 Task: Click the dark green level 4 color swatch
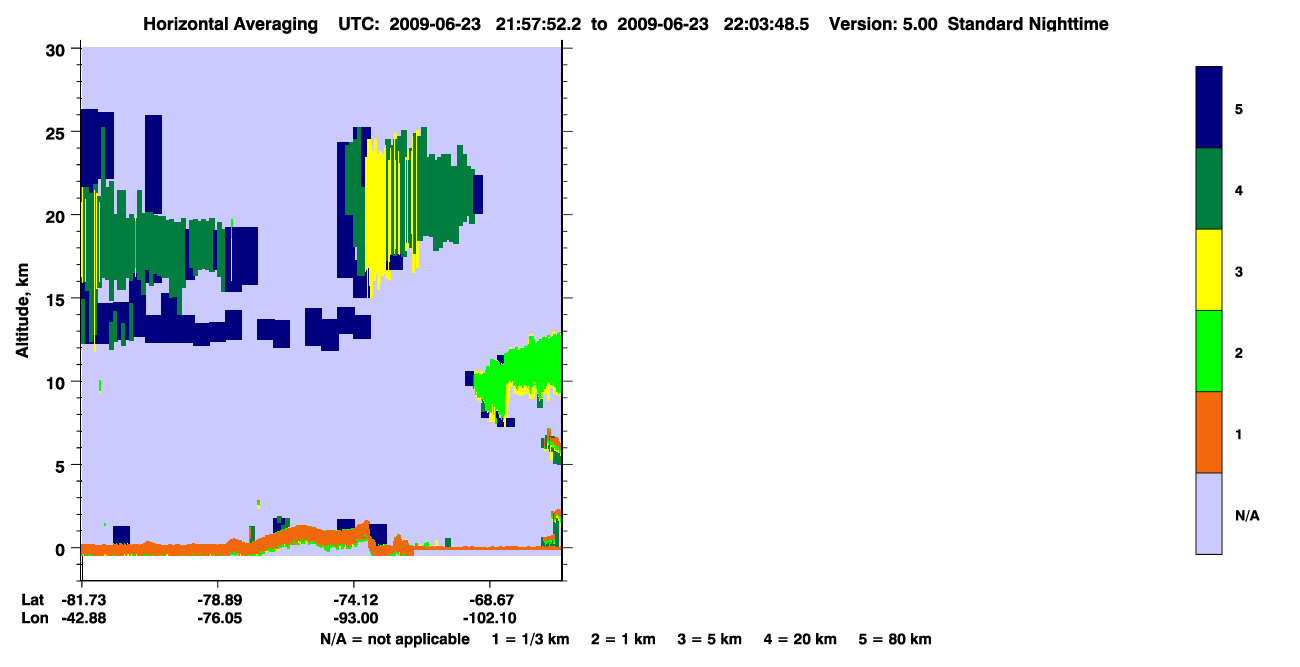click(1208, 189)
